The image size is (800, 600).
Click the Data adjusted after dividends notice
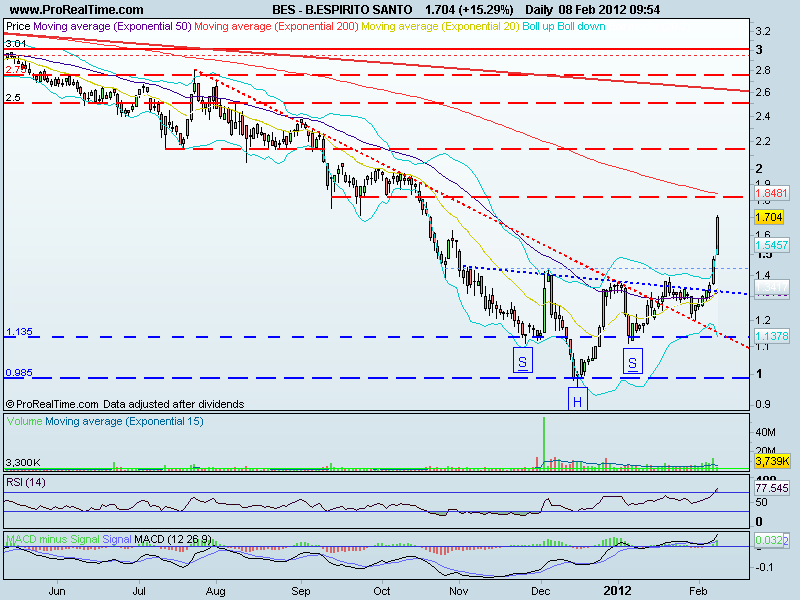tap(173, 404)
